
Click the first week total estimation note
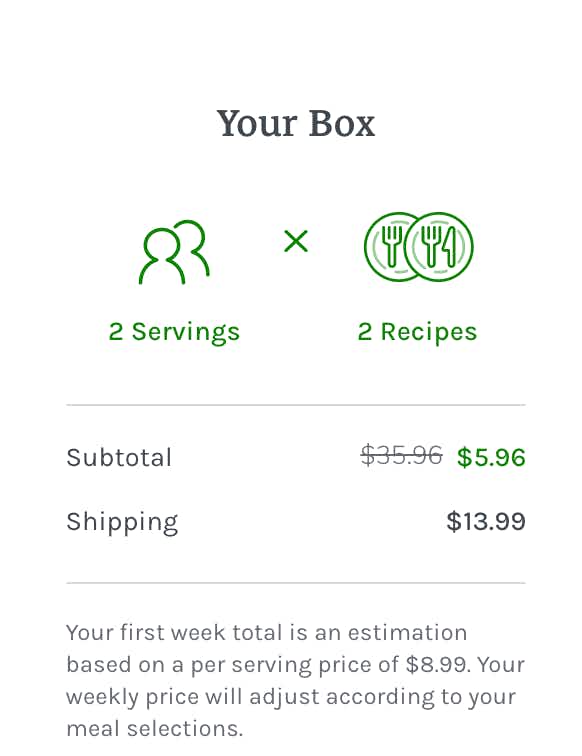[x=296, y=680]
